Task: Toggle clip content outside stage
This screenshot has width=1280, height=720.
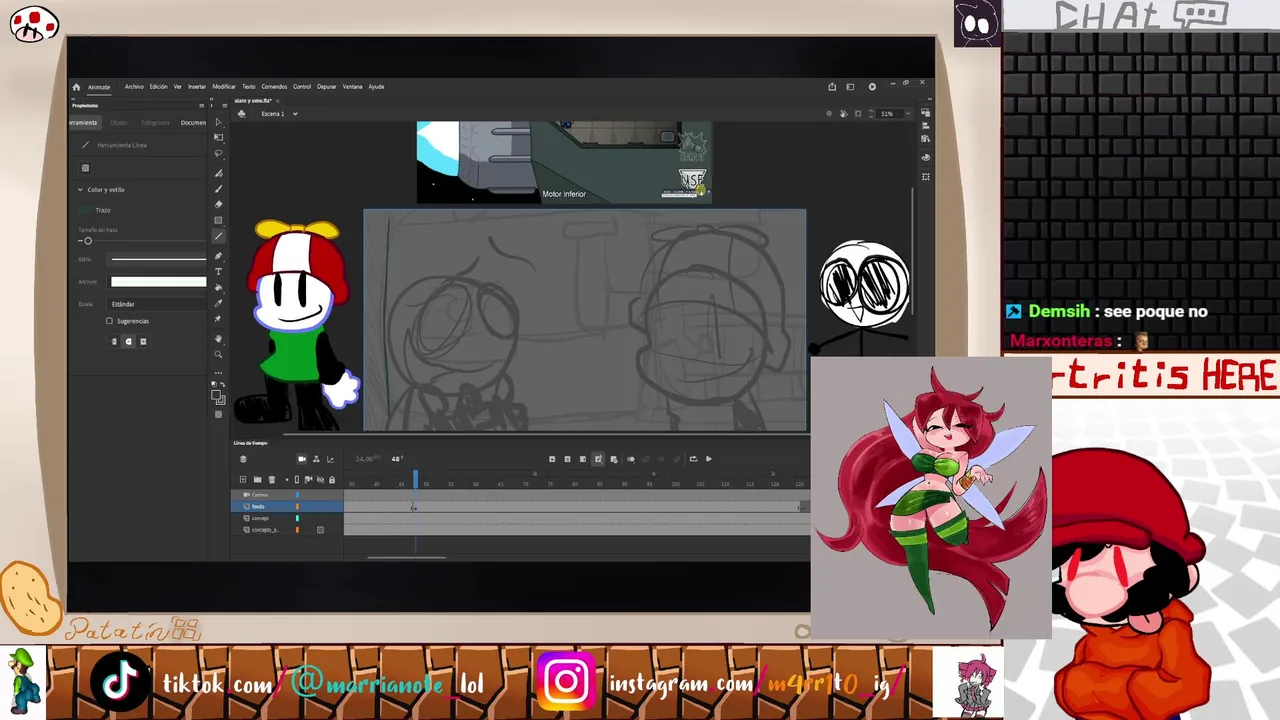Action: tap(858, 114)
